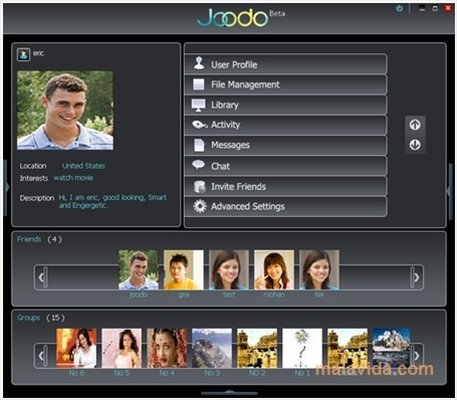
Task: Open group NO 2 thumbnail
Action: pyautogui.click(x=257, y=348)
